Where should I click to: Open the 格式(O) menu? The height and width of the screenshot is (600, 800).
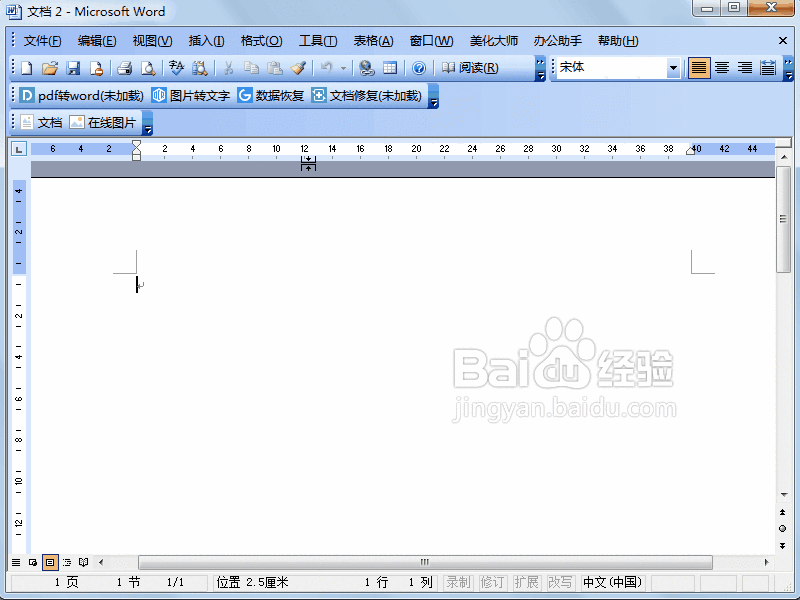[260, 40]
